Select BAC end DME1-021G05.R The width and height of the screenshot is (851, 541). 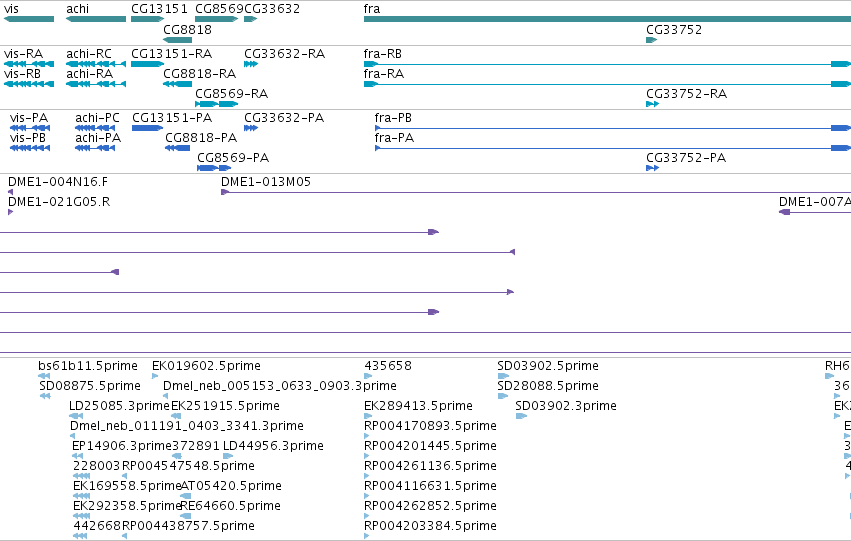[10, 212]
